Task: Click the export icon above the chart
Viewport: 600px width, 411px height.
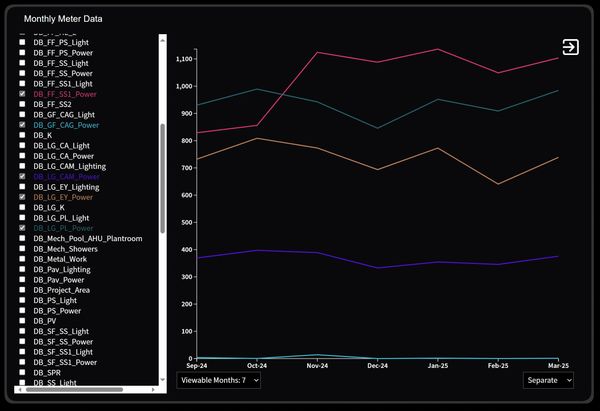Action: click(569, 47)
